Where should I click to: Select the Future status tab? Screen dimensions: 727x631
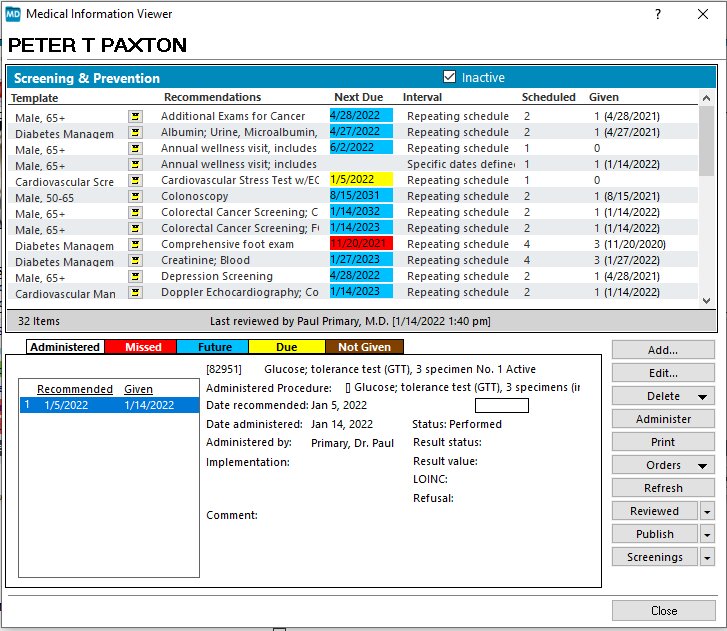pyautogui.click(x=214, y=347)
